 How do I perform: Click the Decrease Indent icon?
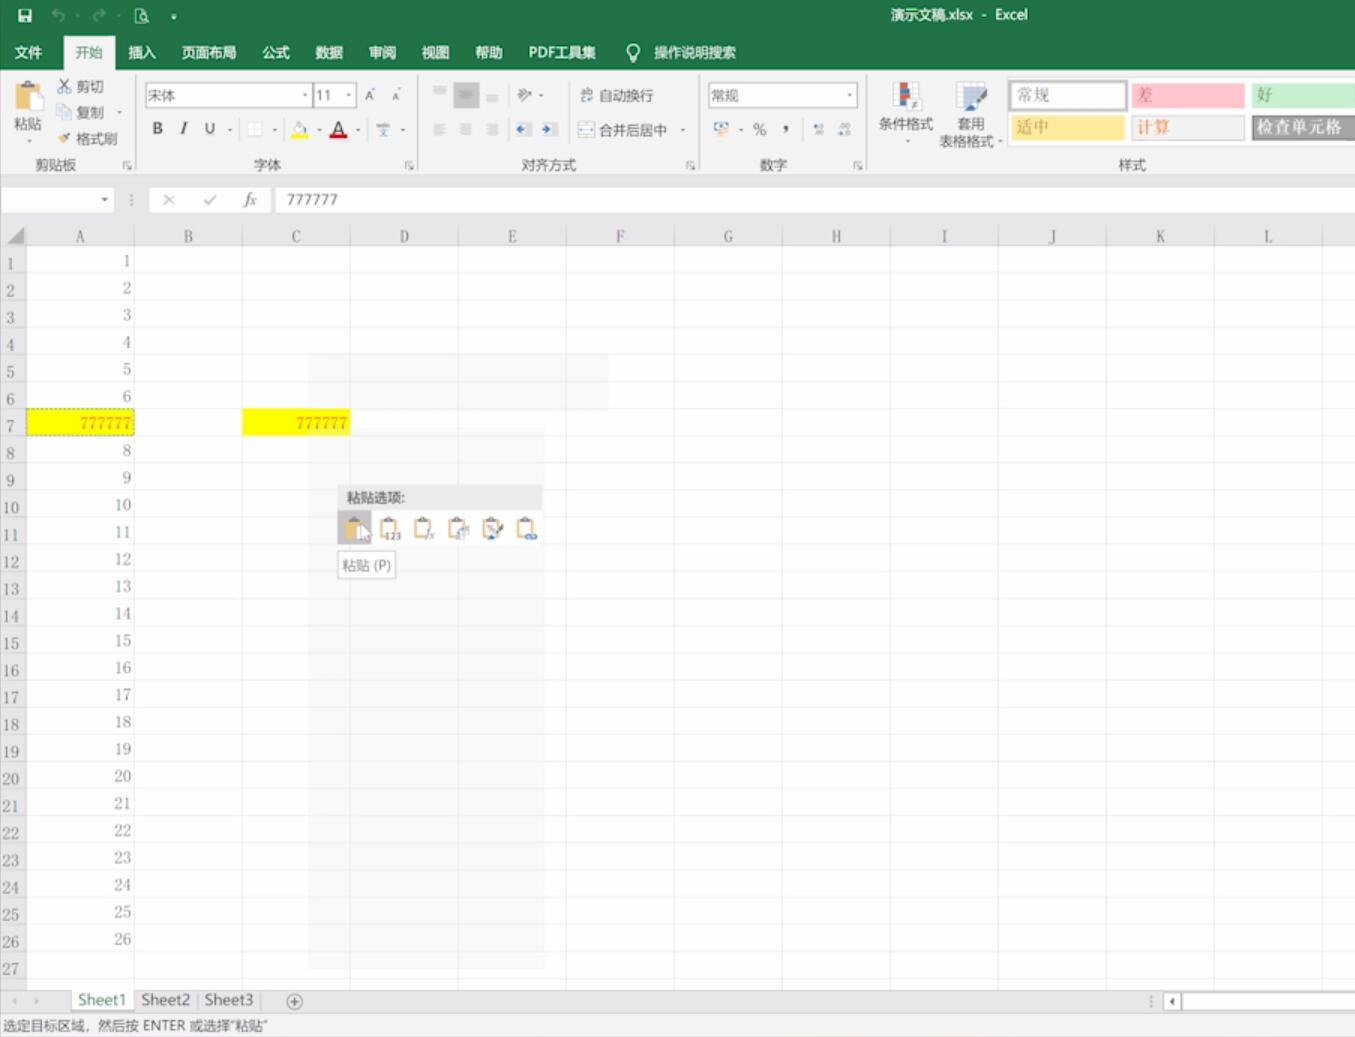[523, 129]
